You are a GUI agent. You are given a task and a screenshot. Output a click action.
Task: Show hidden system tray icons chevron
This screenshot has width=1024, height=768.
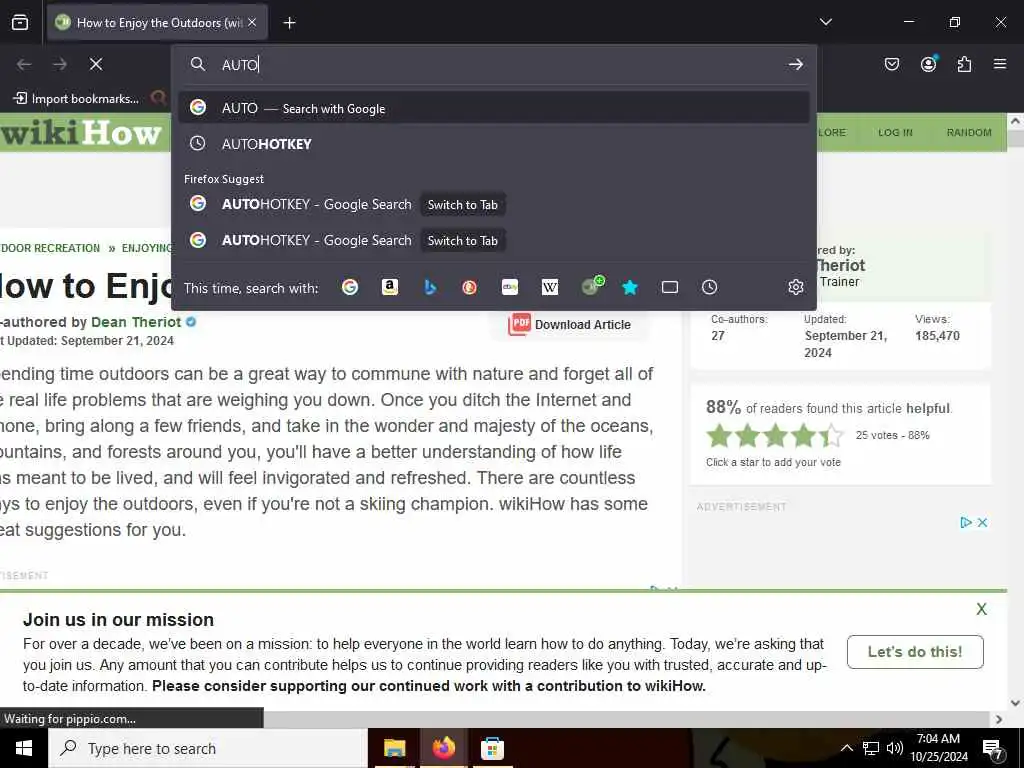(x=846, y=748)
